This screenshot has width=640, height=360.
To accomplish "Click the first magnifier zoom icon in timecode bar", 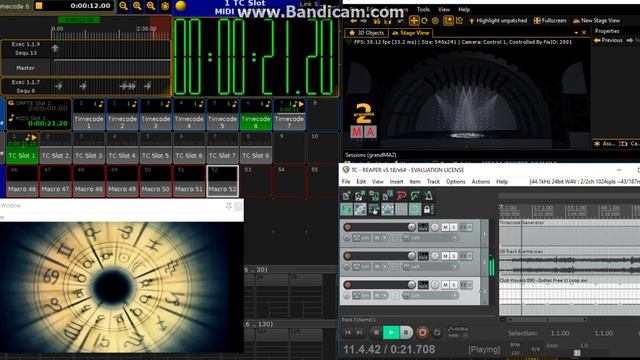I will pyautogui.click(x=123, y=6).
